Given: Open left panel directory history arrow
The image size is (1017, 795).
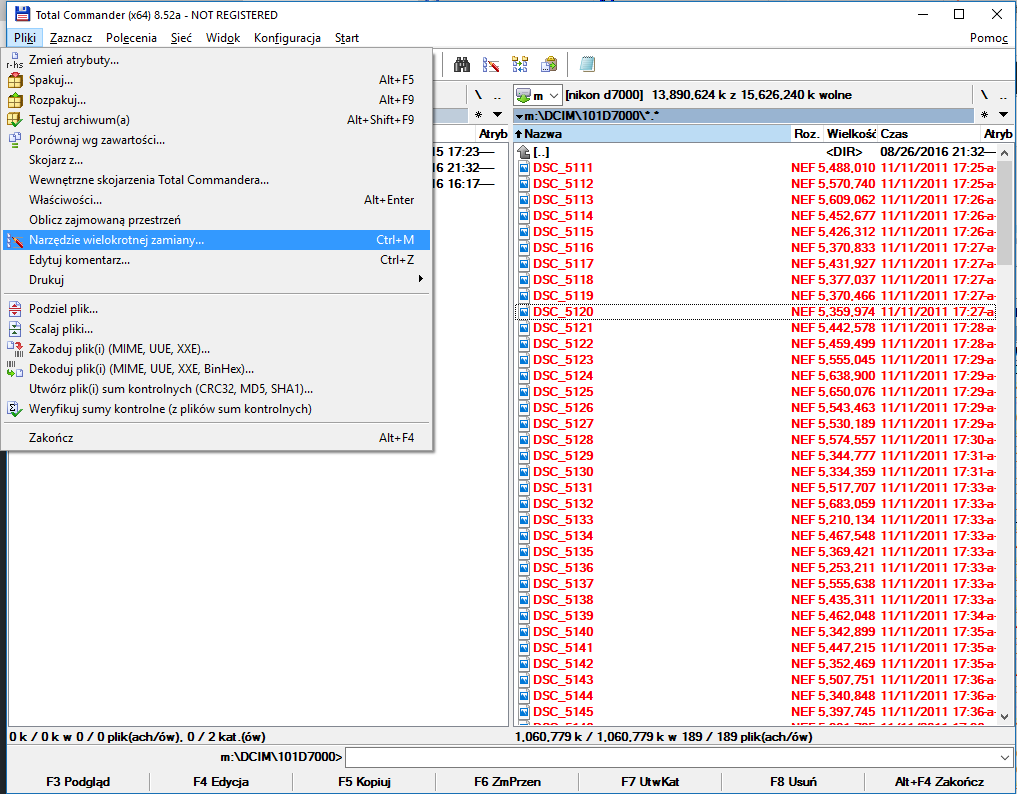Looking at the screenshot, I should (x=497, y=115).
